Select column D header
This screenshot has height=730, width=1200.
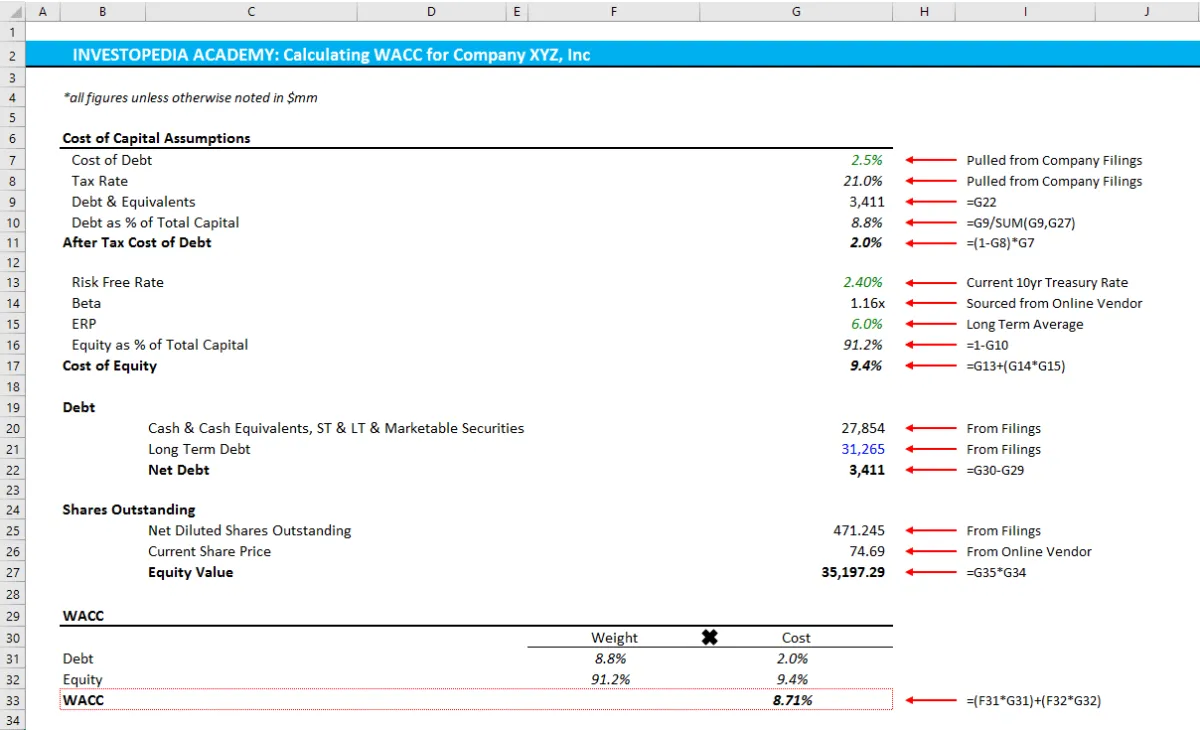tap(431, 11)
